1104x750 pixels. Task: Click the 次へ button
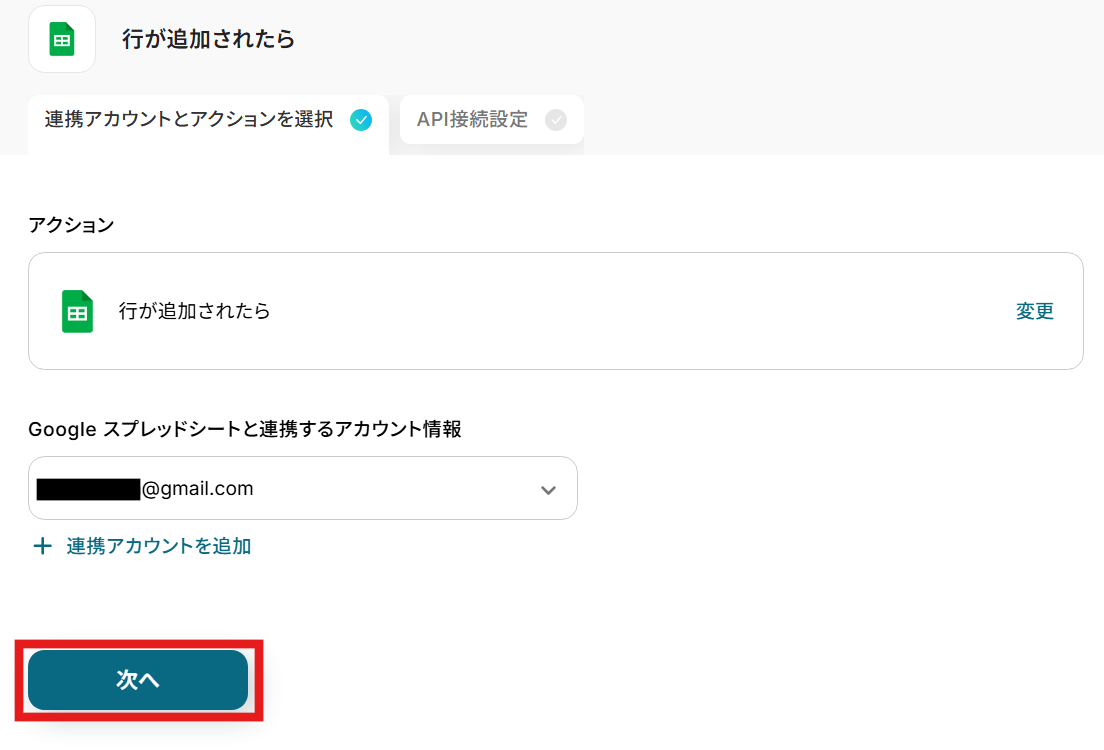click(x=138, y=680)
